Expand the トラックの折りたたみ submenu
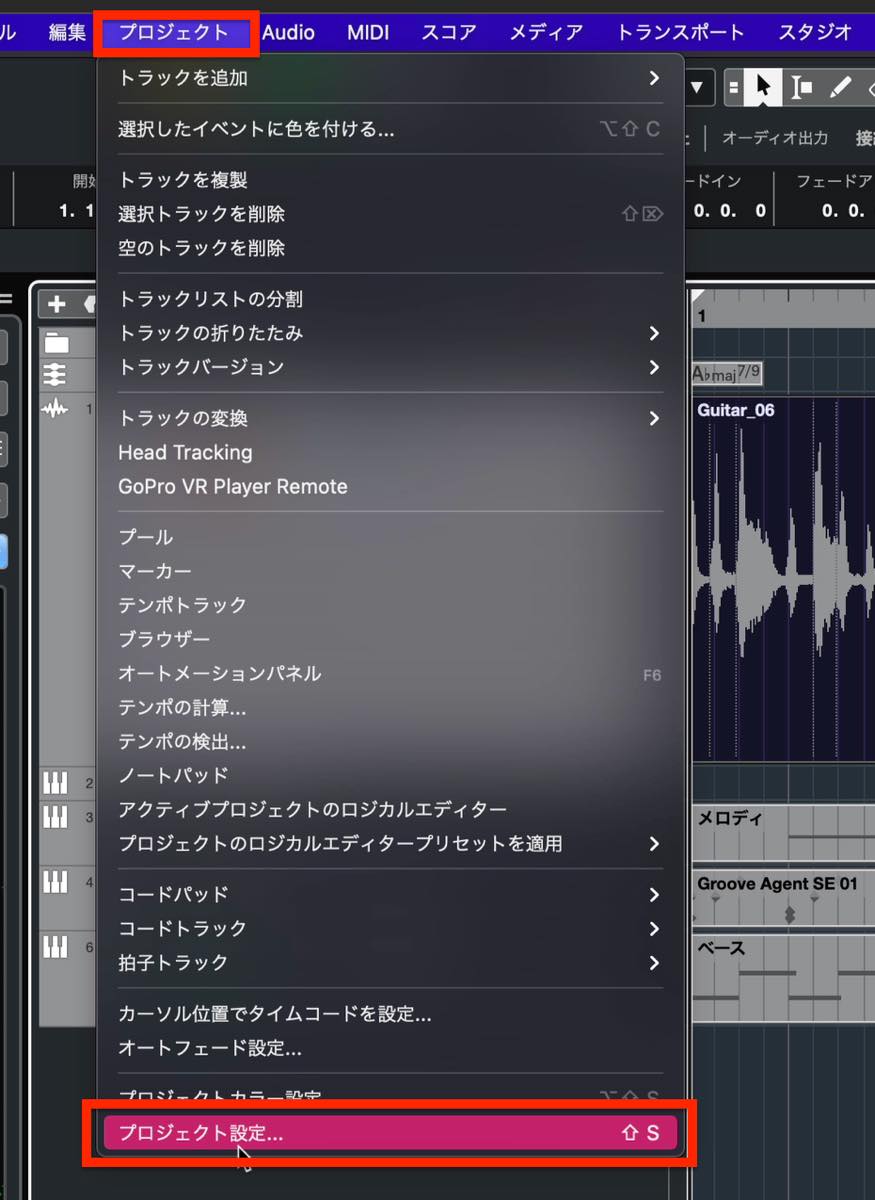 (x=390, y=333)
